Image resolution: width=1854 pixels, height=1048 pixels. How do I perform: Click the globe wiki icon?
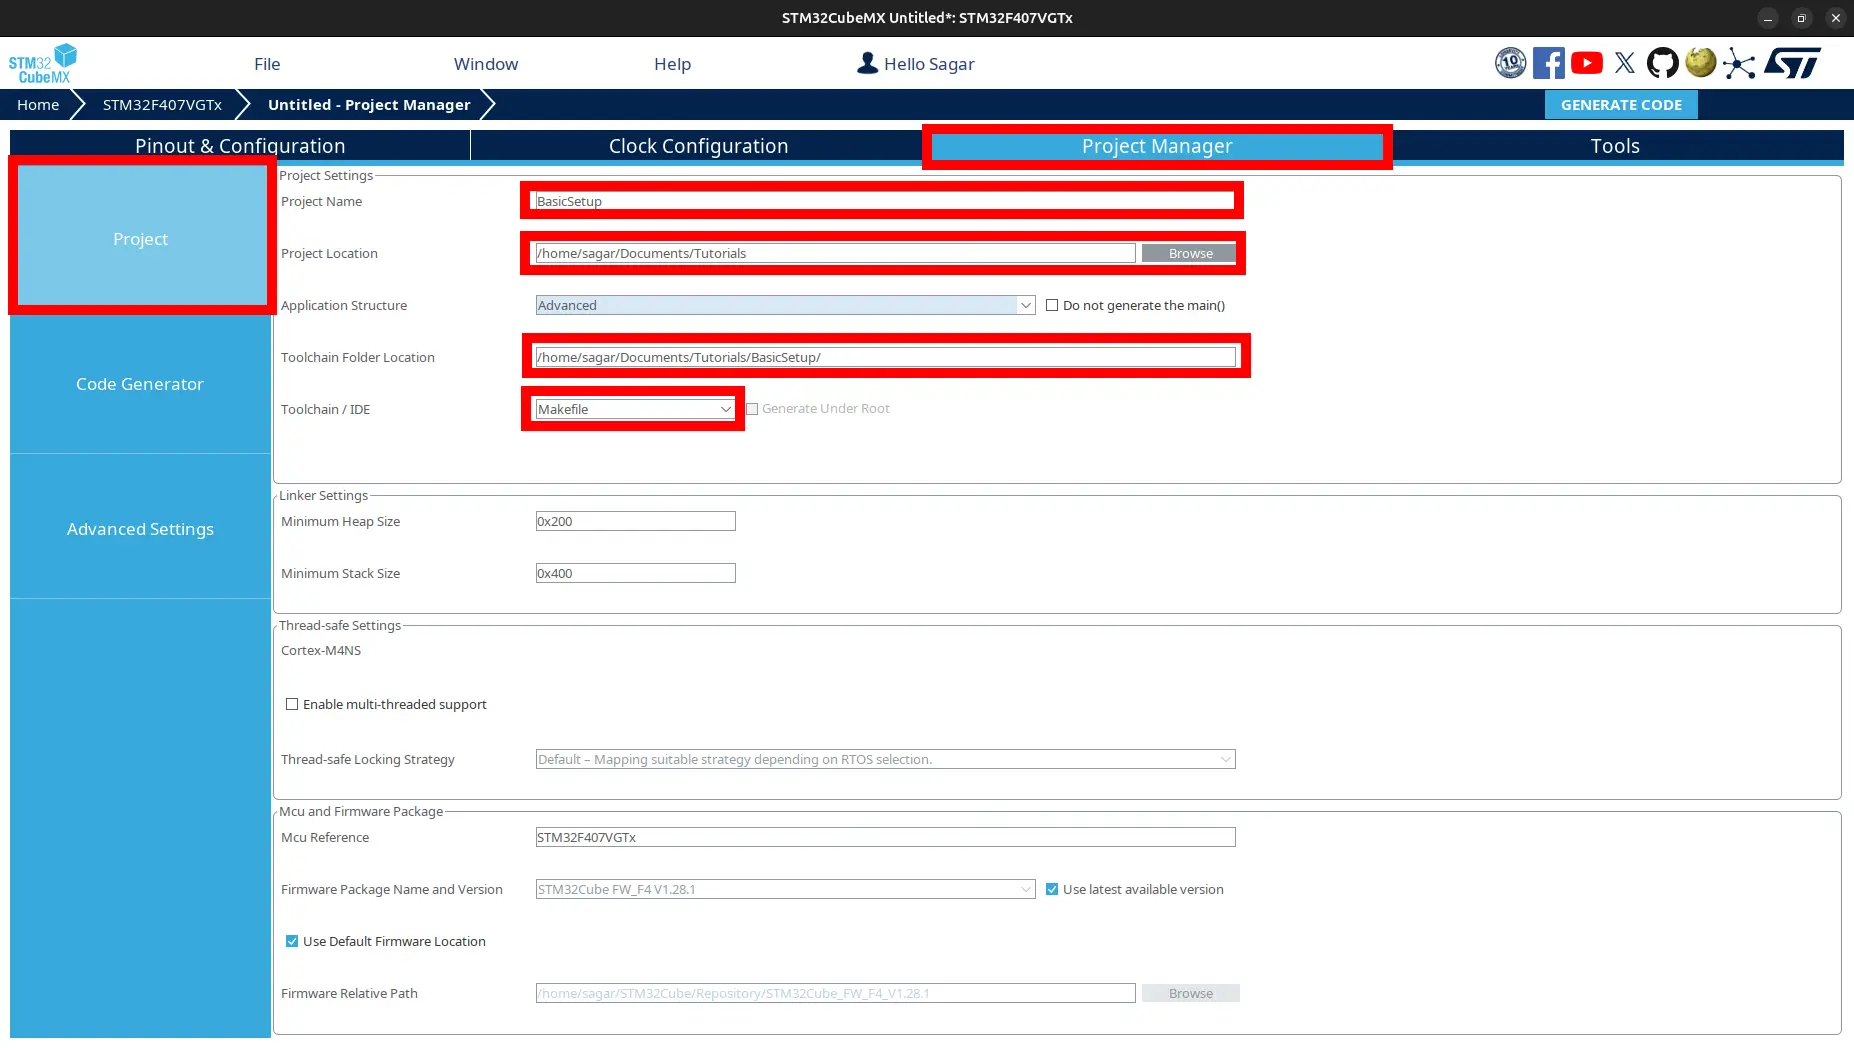[x=1700, y=62]
